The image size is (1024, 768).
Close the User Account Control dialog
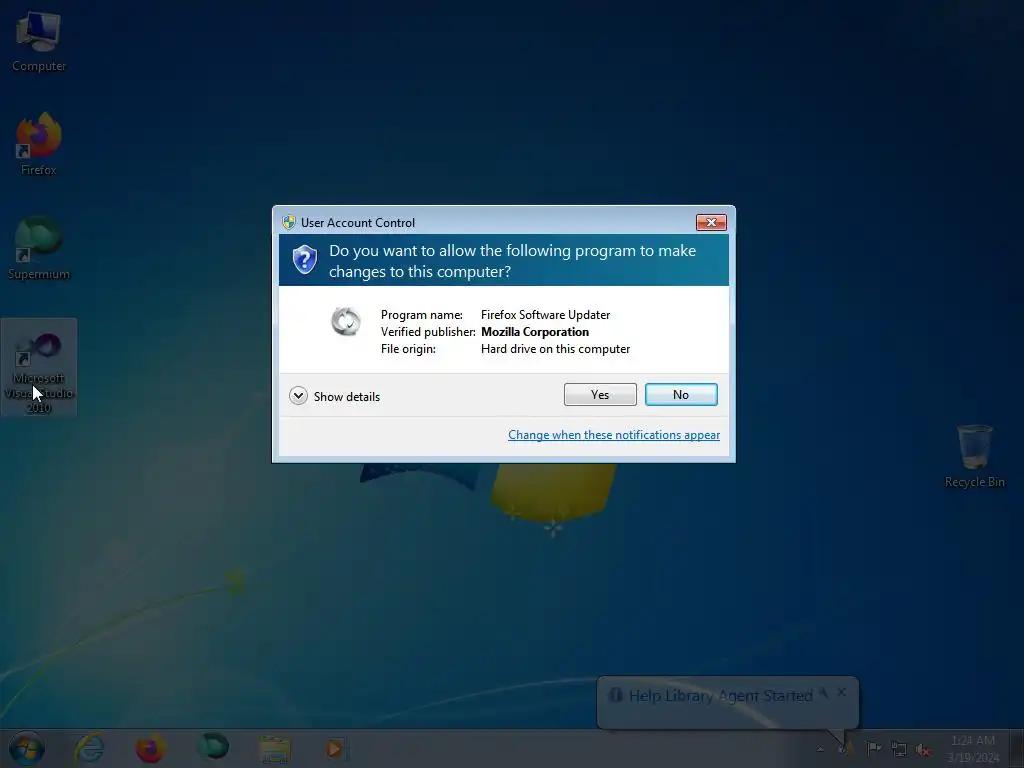tap(711, 223)
